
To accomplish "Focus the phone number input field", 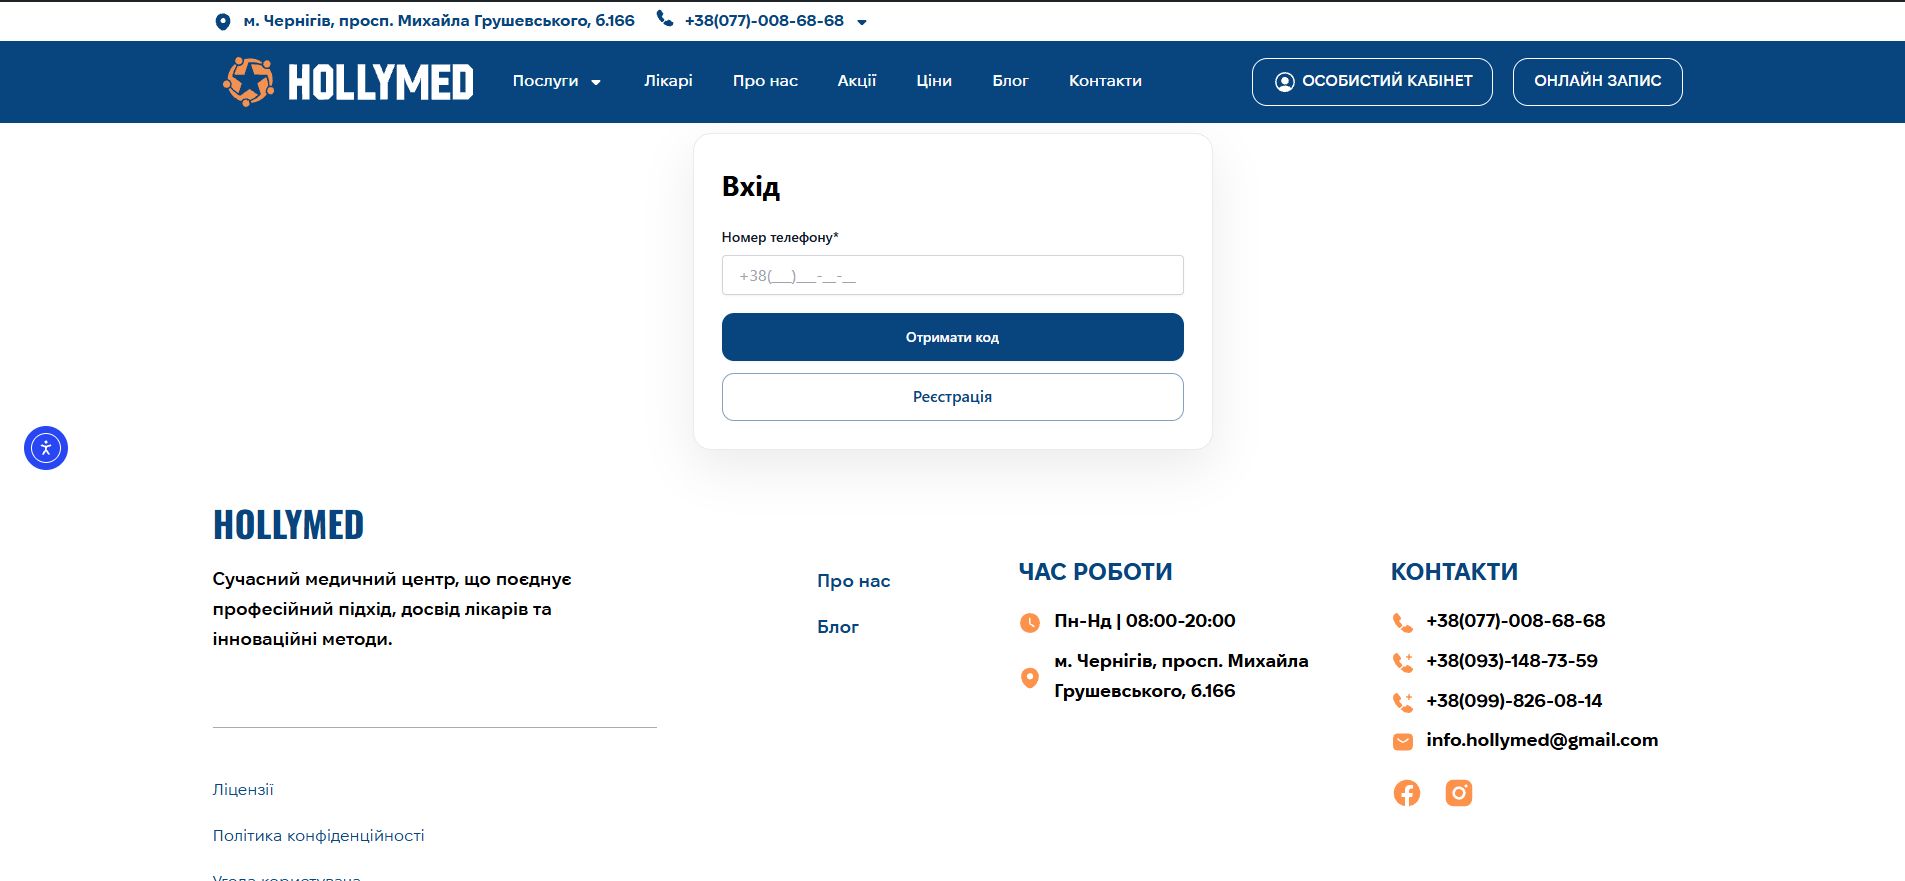I will [x=952, y=275].
